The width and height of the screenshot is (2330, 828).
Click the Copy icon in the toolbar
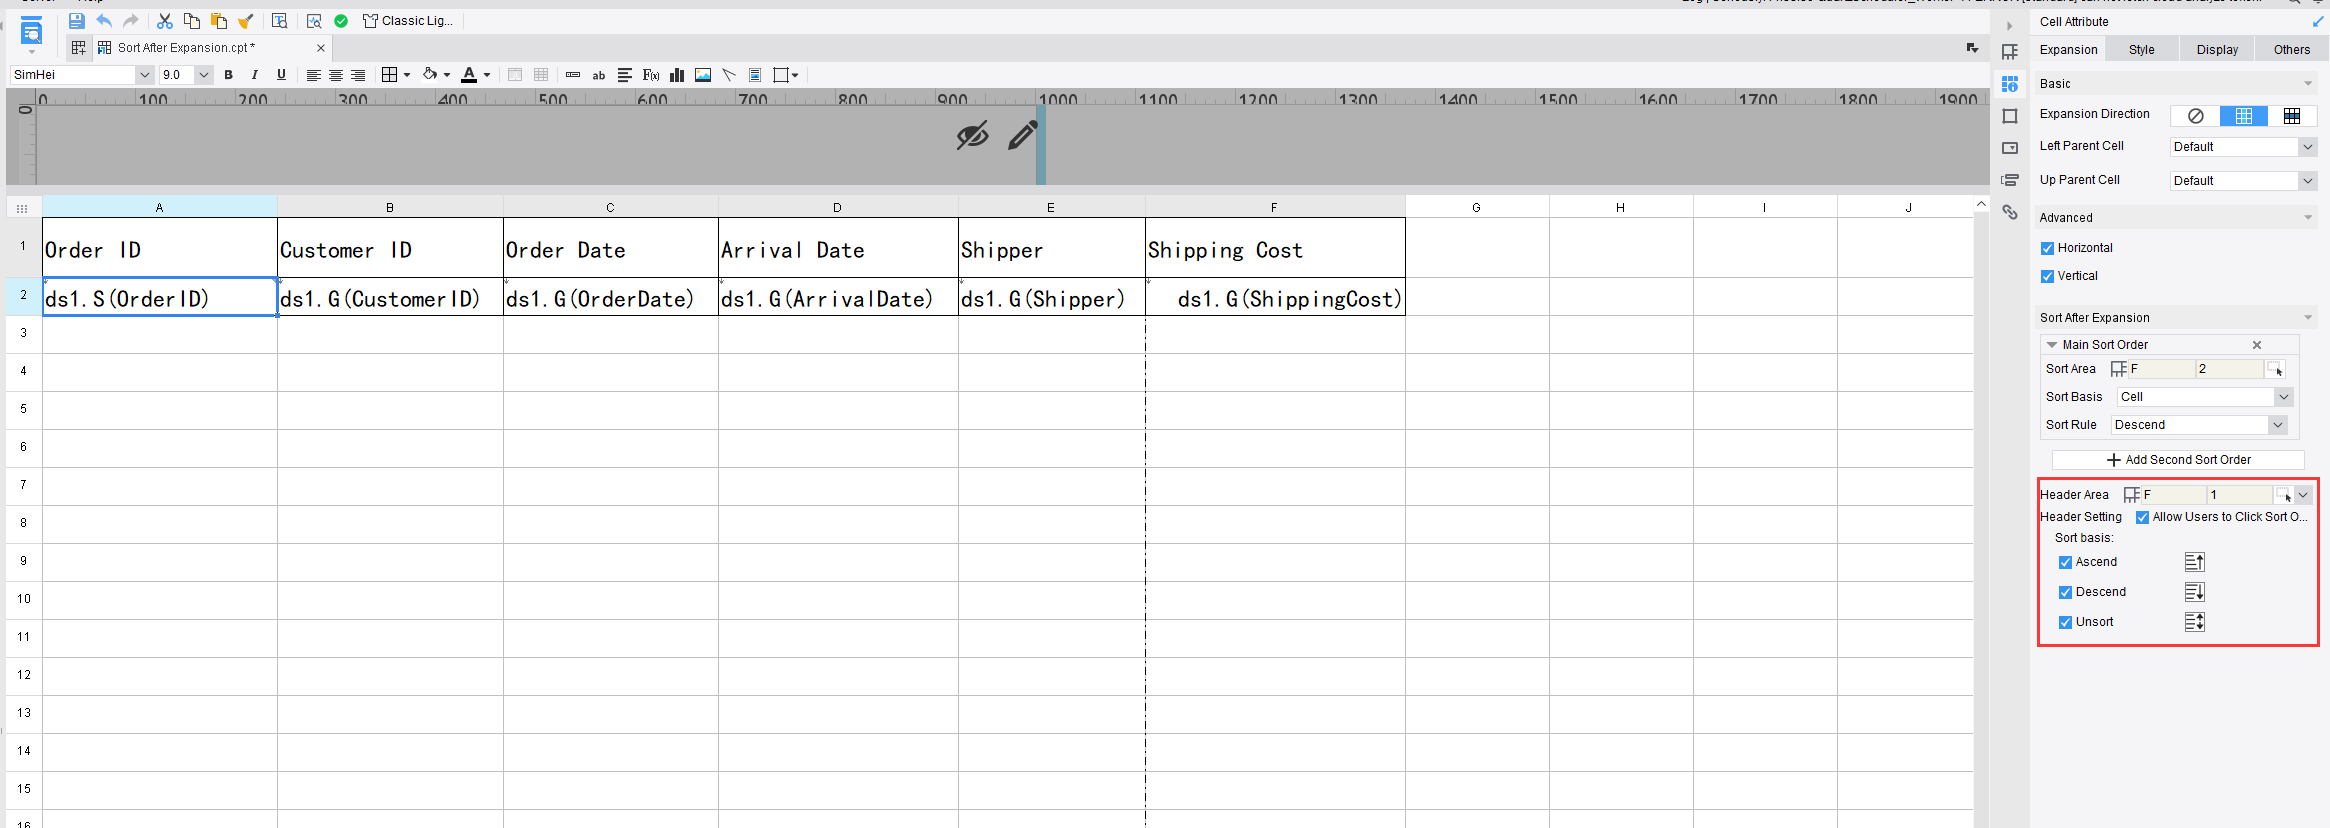click(x=192, y=21)
